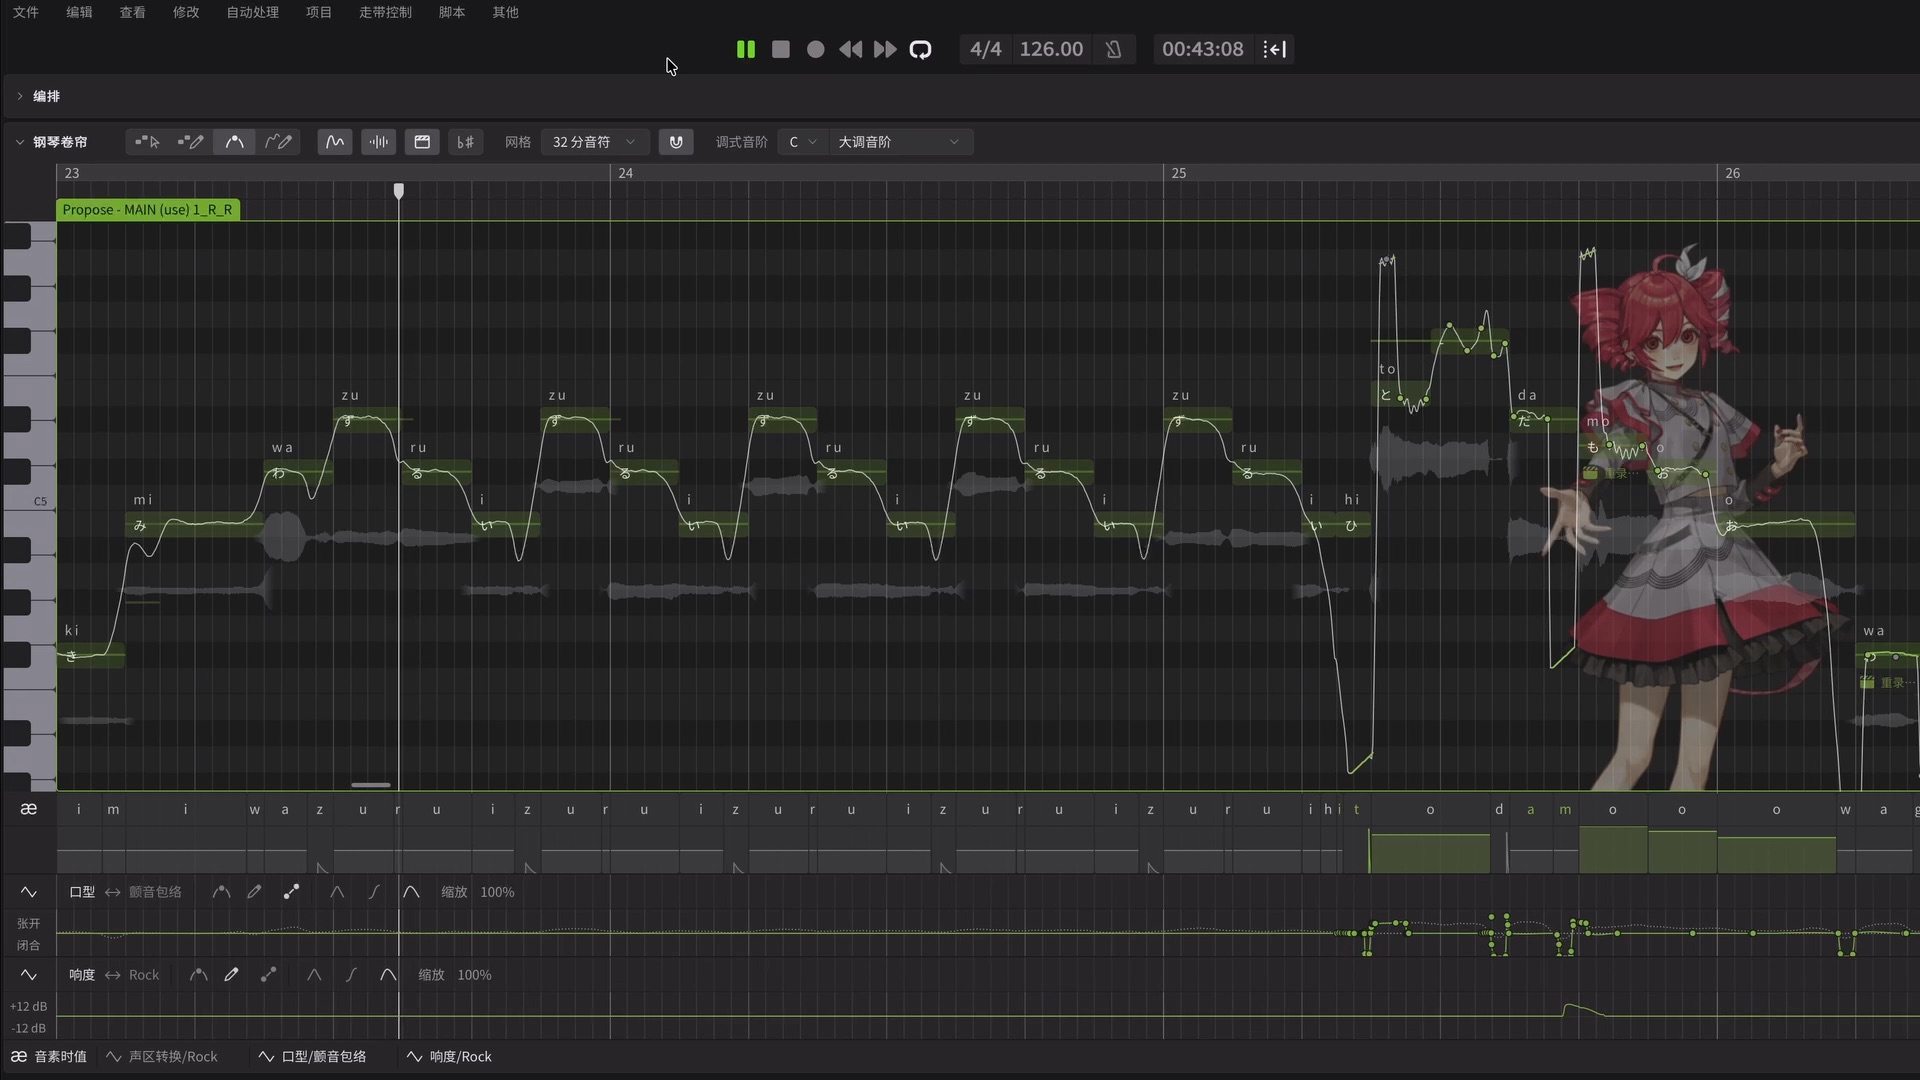
Task: Choose pencil tool in 口型 lane
Action: (x=255, y=892)
